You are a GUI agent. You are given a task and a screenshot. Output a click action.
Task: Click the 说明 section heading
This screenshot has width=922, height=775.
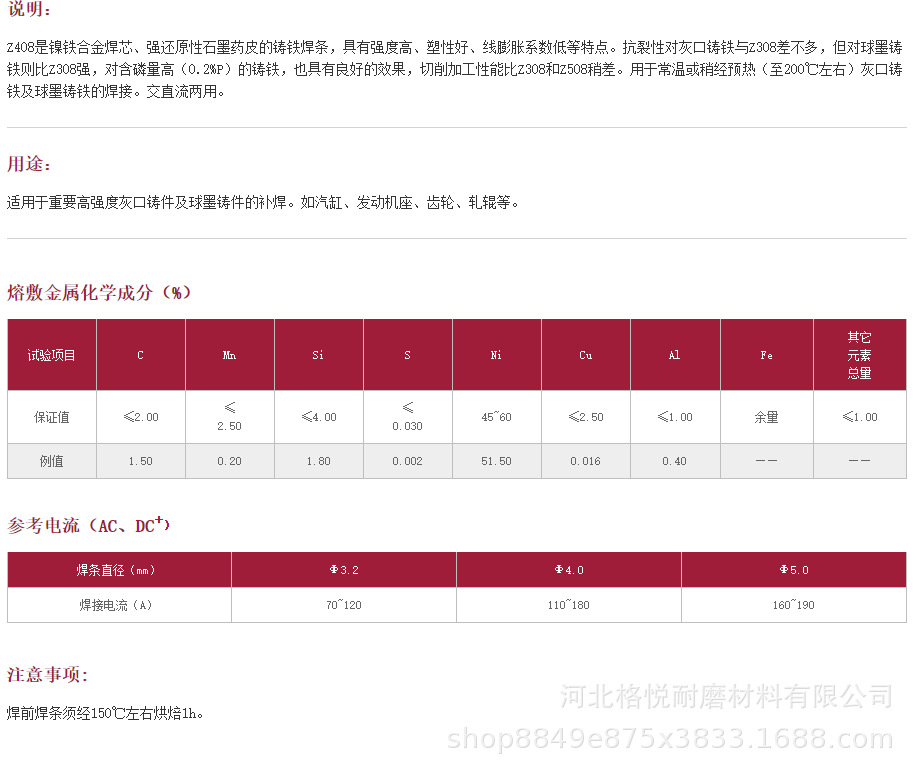click(27, 12)
